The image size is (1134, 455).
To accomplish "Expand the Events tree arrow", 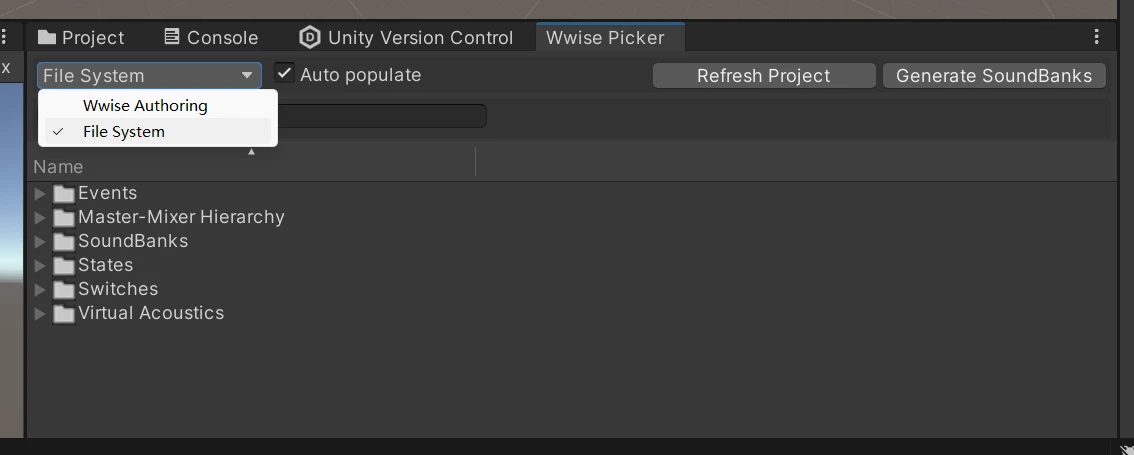I will 40,193.
